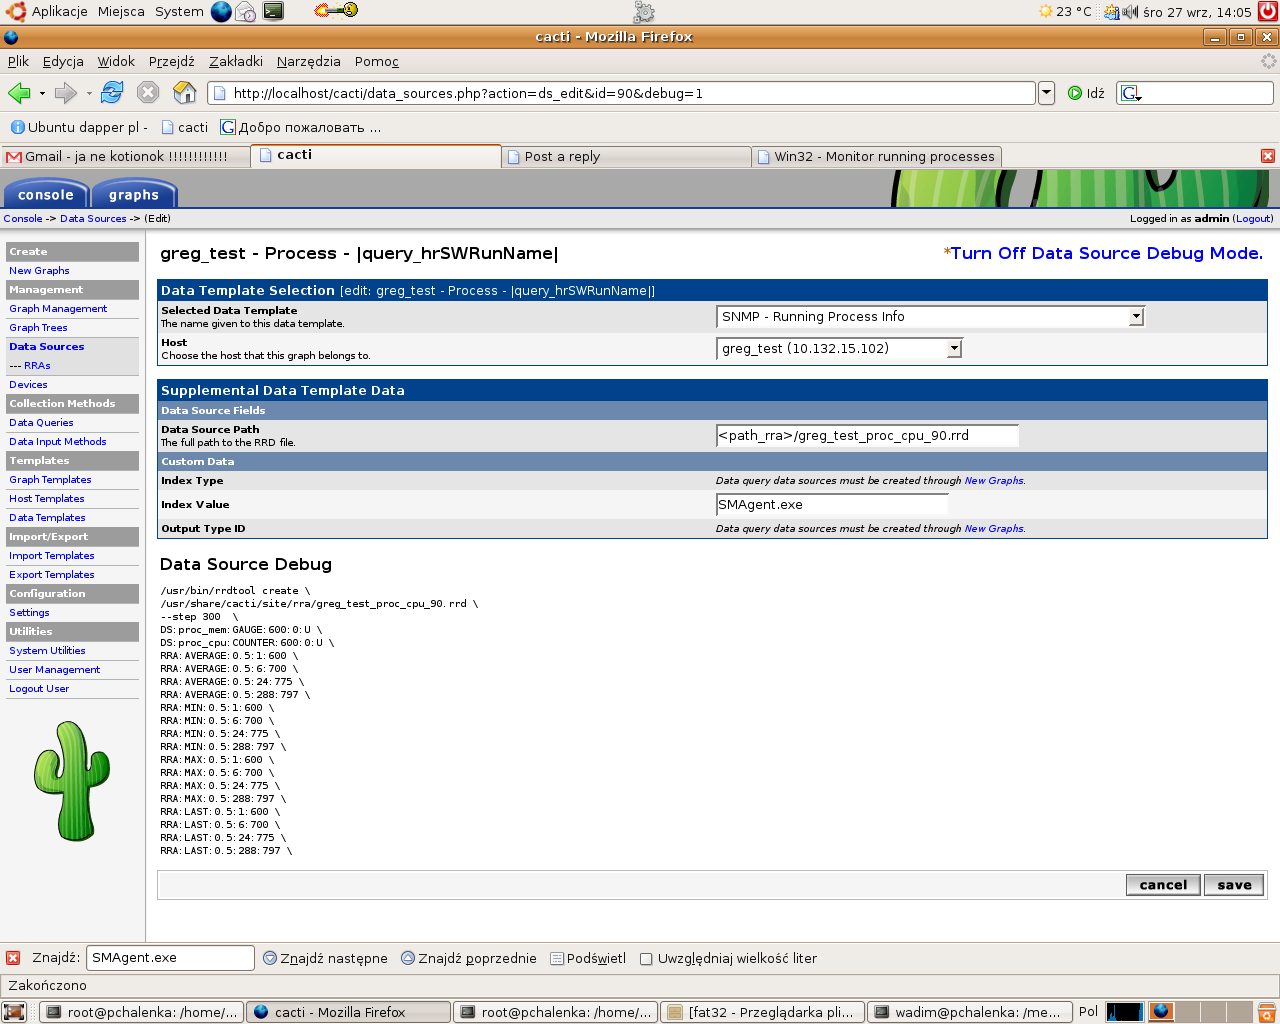The width and height of the screenshot is (1280, 1024).
Task: Click Logout link near admin
Action: point(1253,219)
